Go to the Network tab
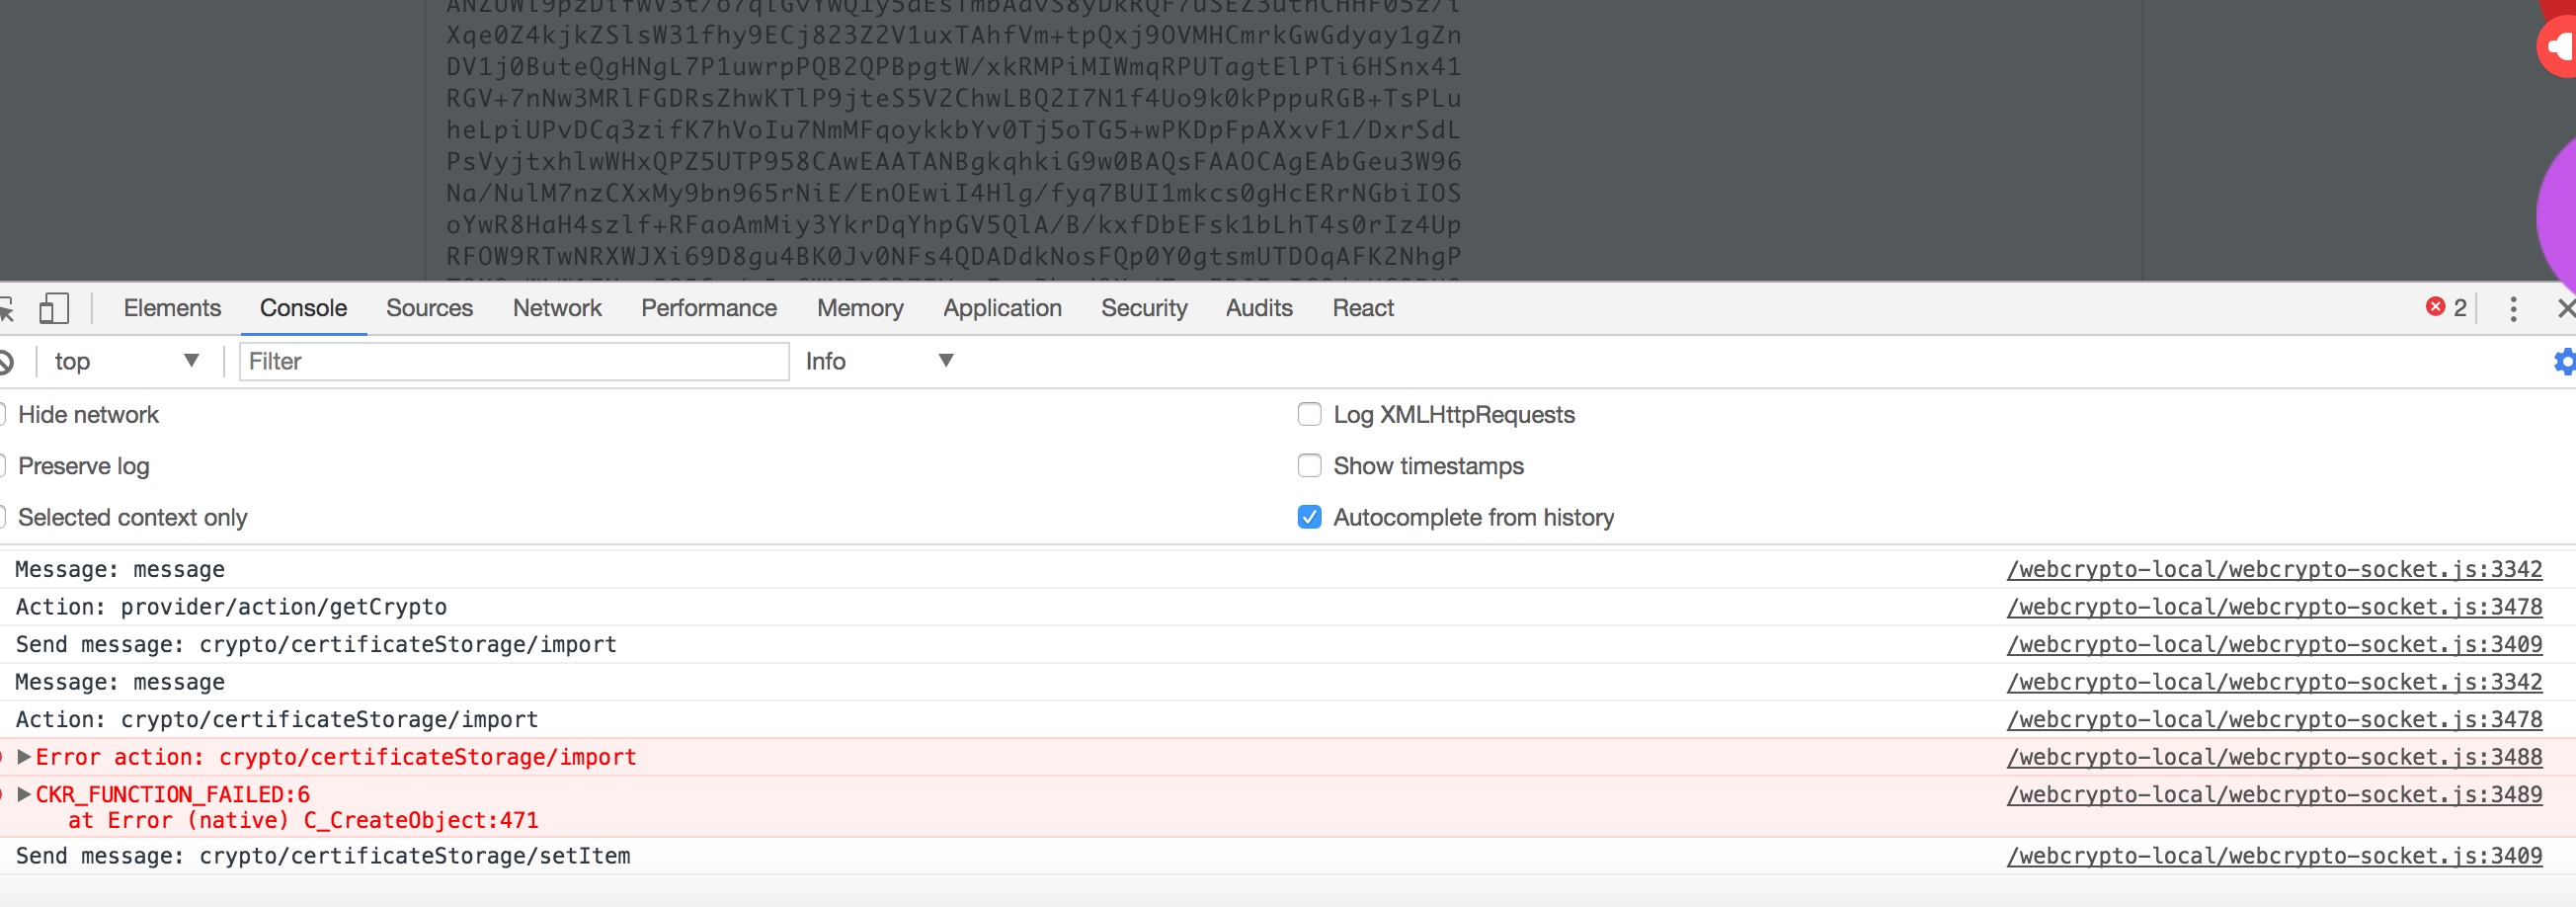The height and width of the screenshot is (907, 2576). (557, 308)
